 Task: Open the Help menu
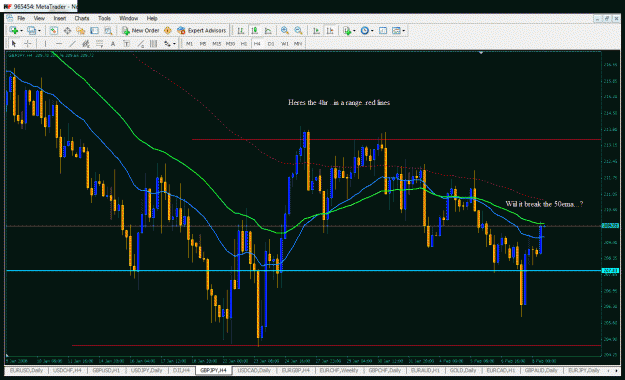[152, 18]
